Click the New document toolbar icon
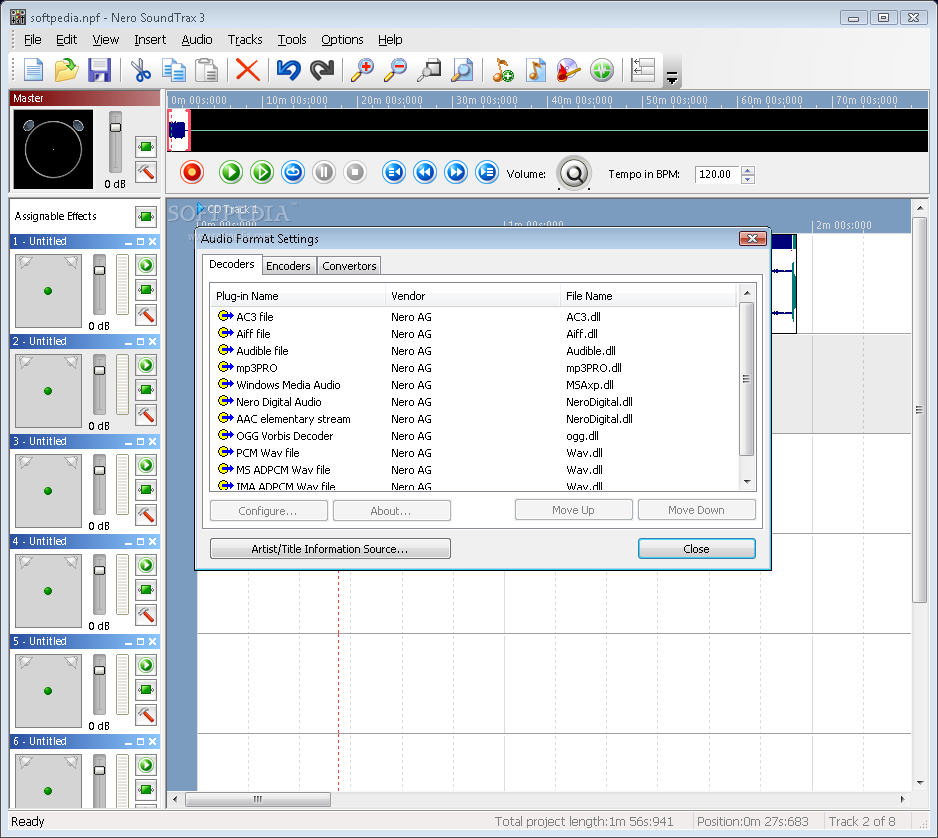 click(x=34, y=70)
